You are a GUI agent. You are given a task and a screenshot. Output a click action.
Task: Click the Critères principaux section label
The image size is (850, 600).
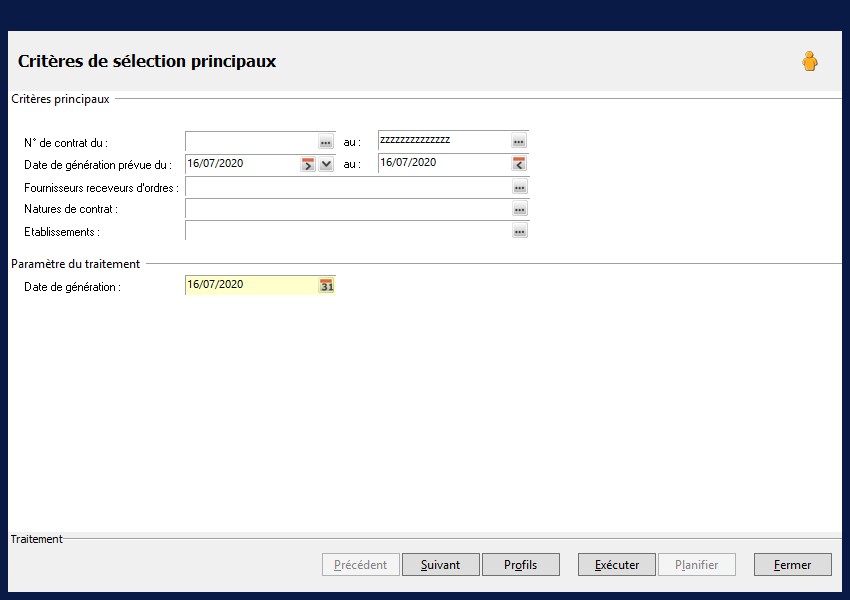click(60, 99)
